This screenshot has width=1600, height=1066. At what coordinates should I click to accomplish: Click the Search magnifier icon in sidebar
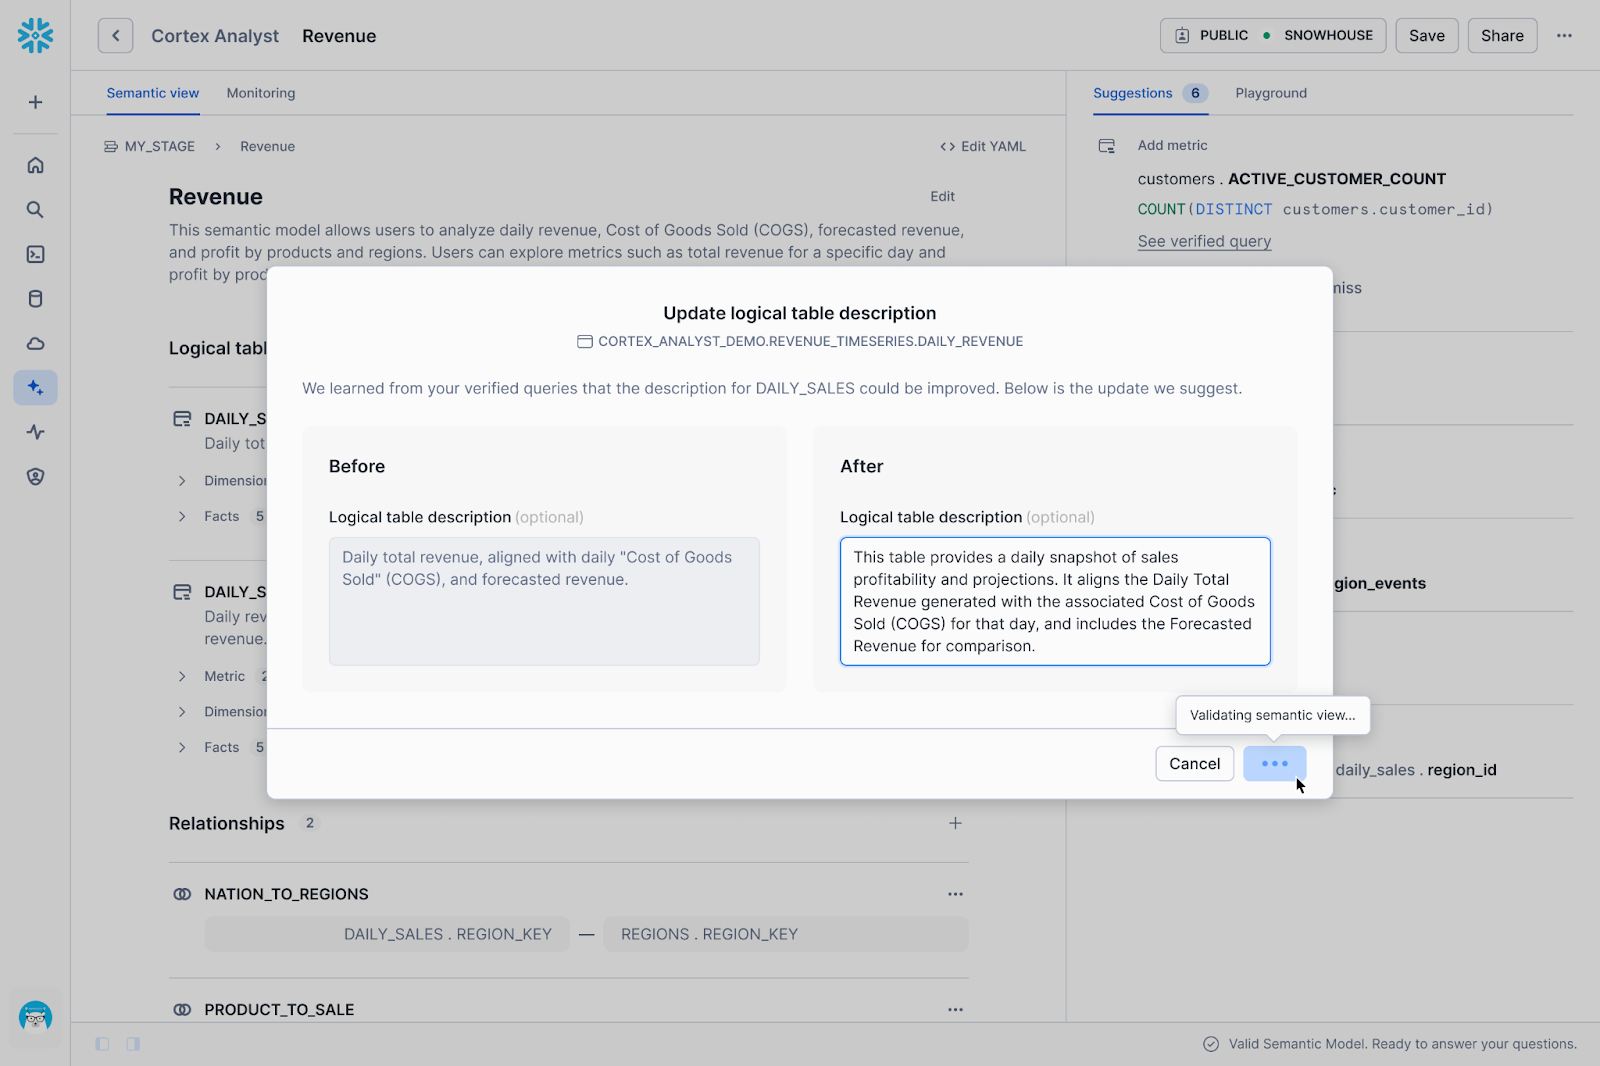[x=35, y=210]
